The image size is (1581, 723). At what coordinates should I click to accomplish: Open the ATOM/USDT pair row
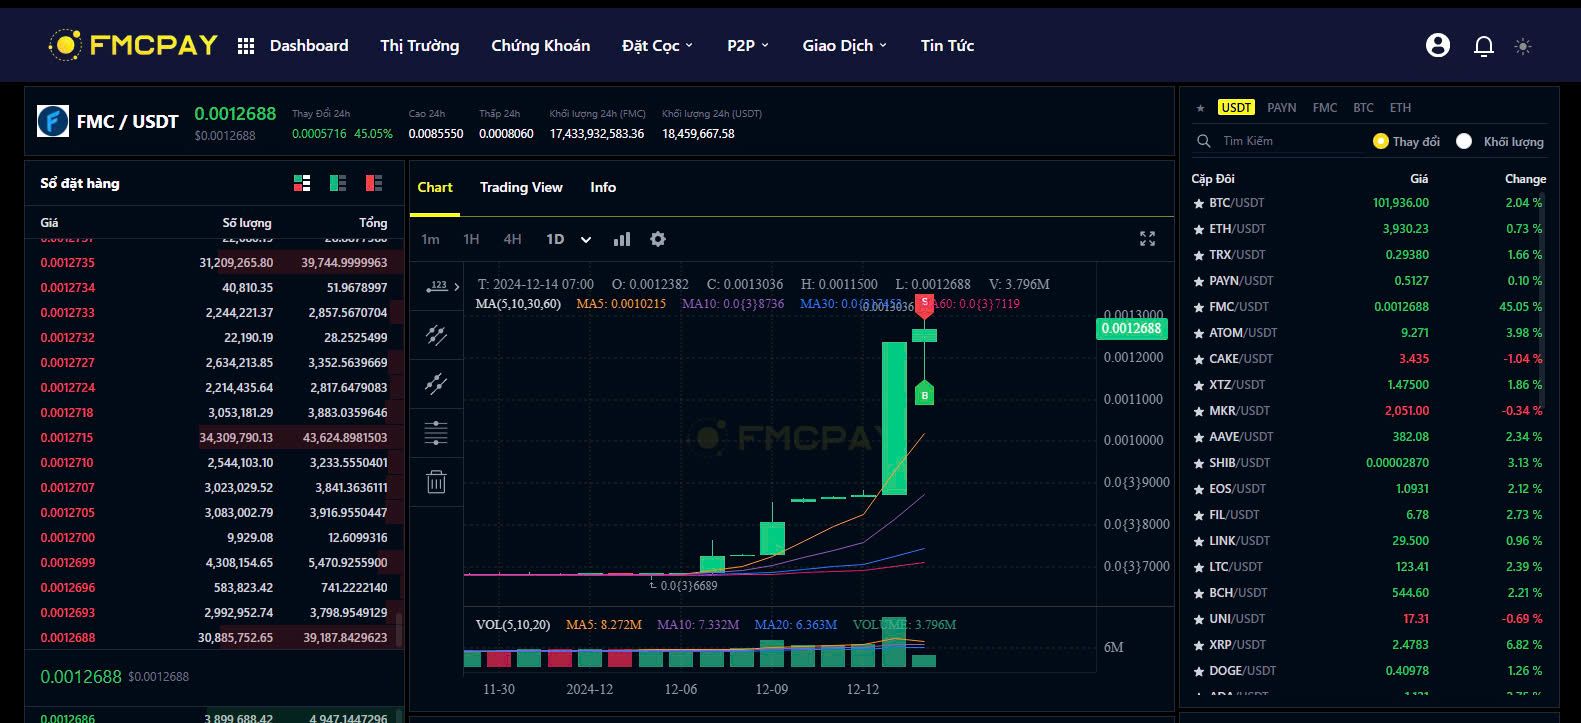point(1369,333)
